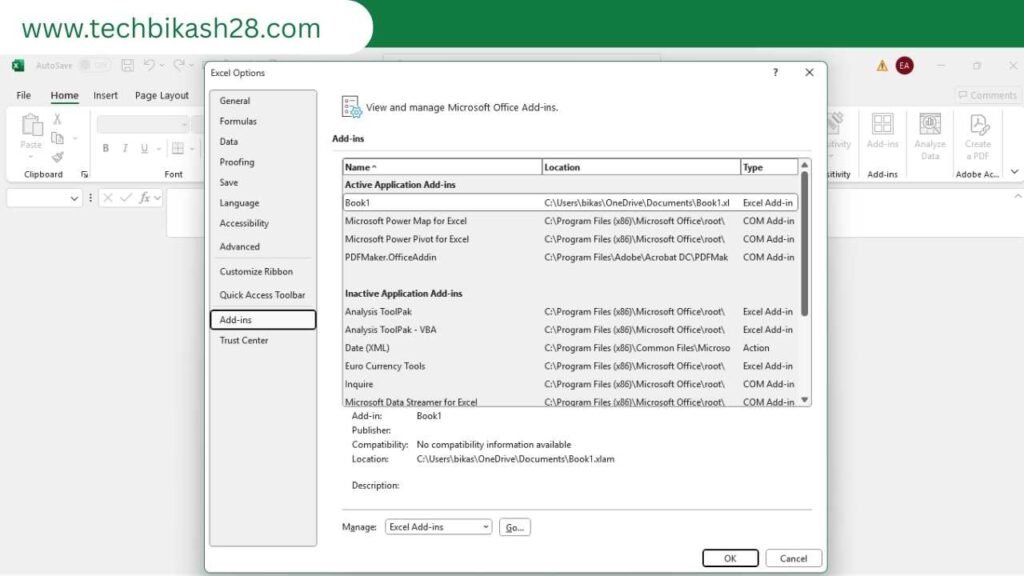Open the Borders dropdown arrow
1024x576 pixels.
pos(192,149)
